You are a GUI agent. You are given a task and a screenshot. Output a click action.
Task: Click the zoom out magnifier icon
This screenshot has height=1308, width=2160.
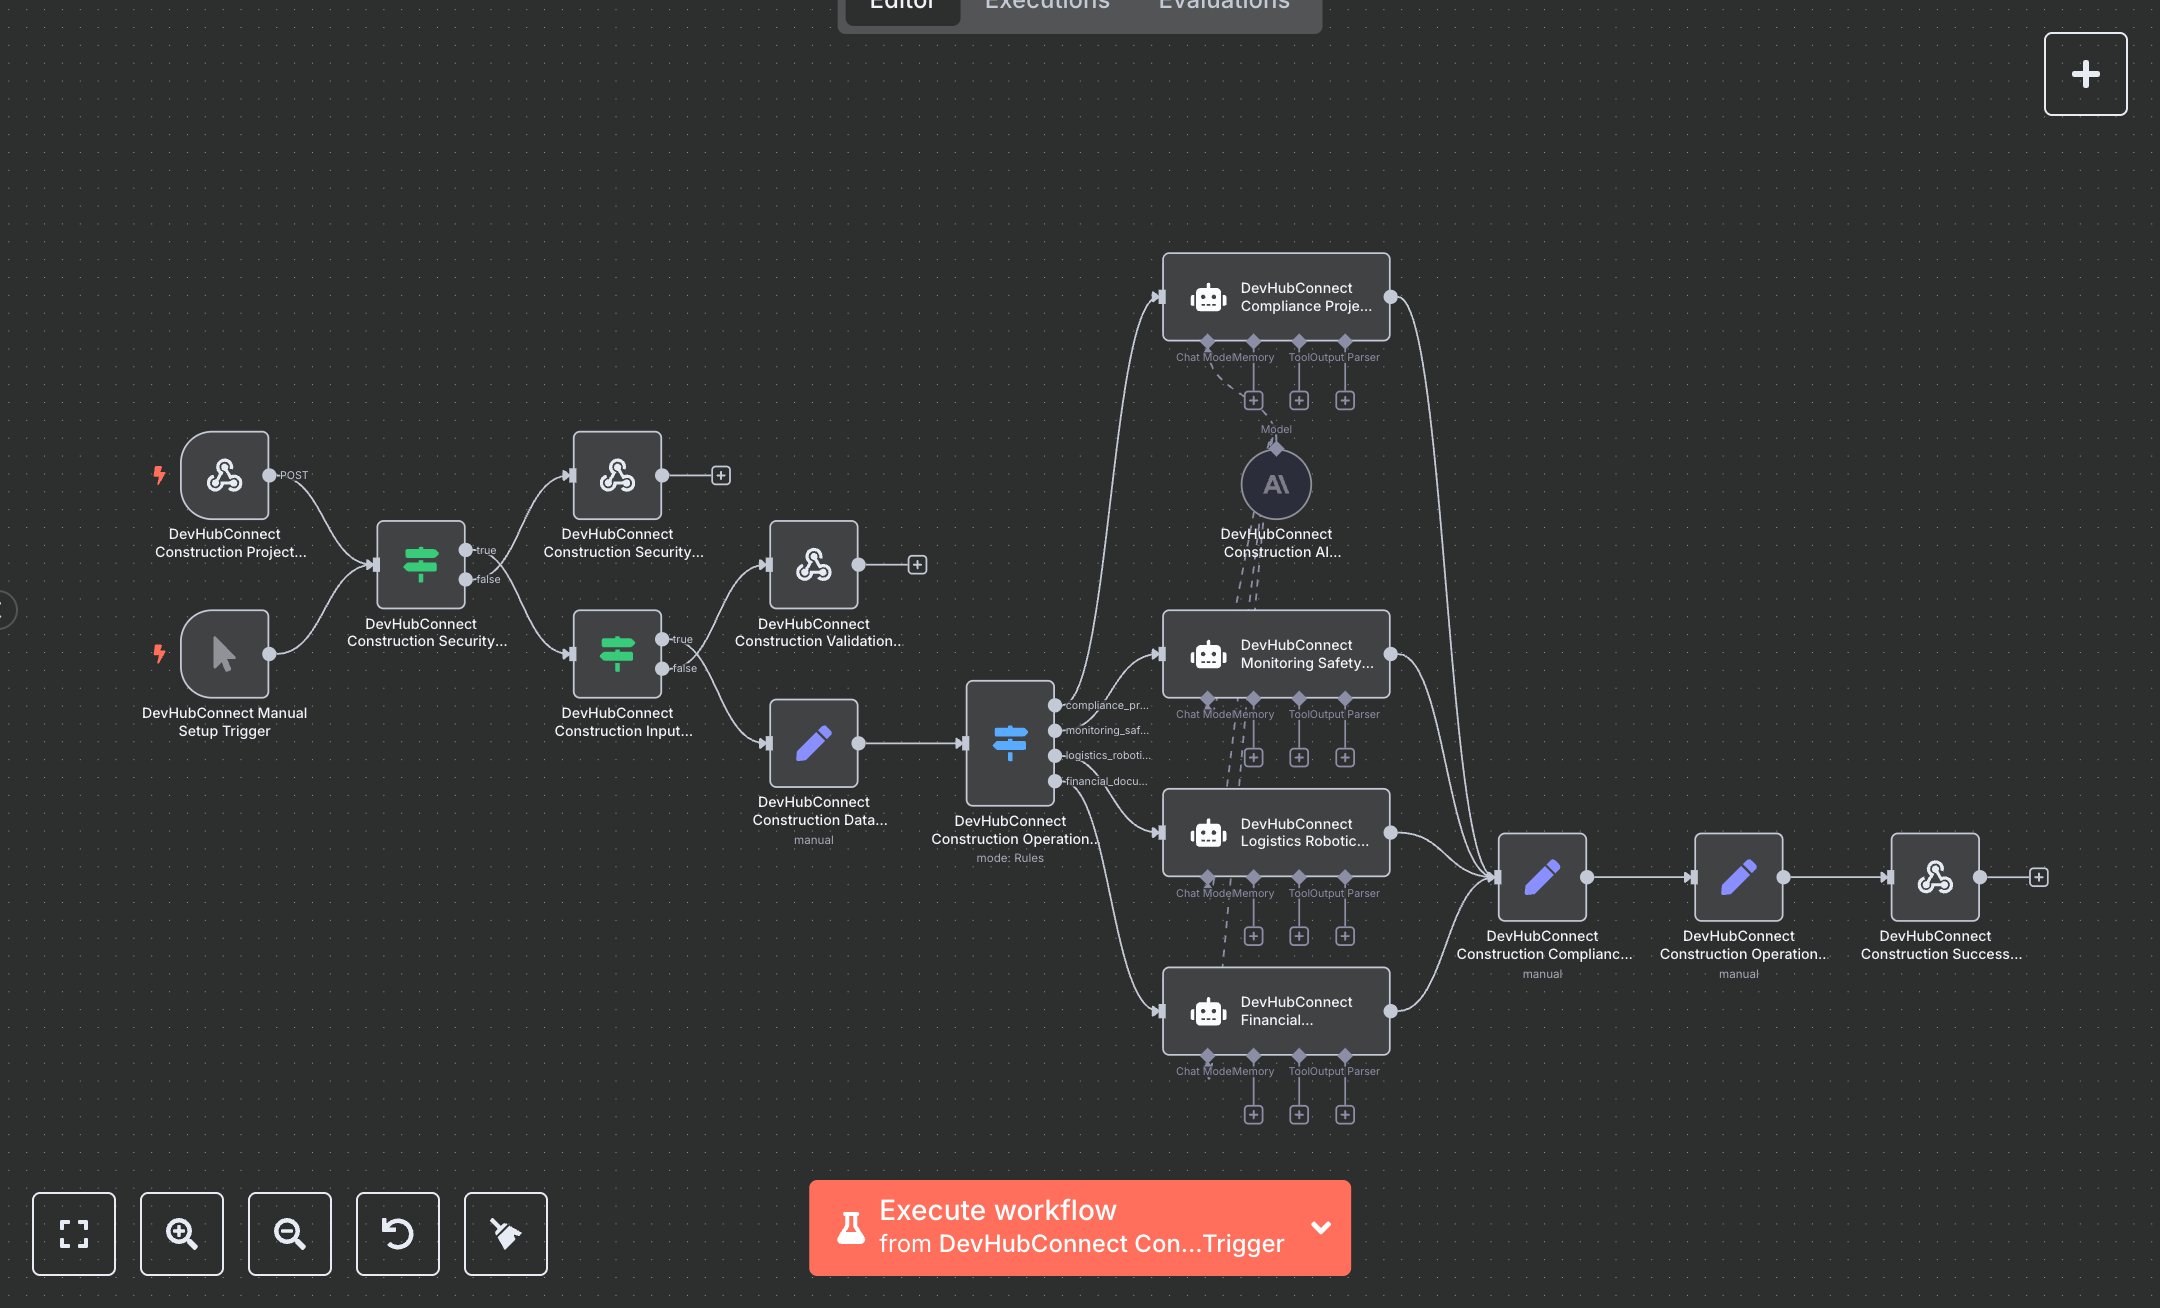[290, 1233]
